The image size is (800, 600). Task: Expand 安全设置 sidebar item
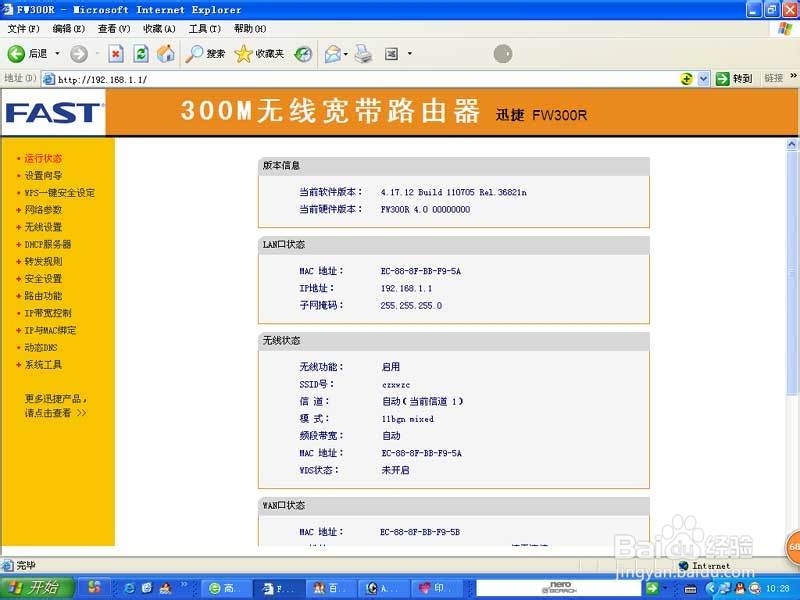point(43,279)
